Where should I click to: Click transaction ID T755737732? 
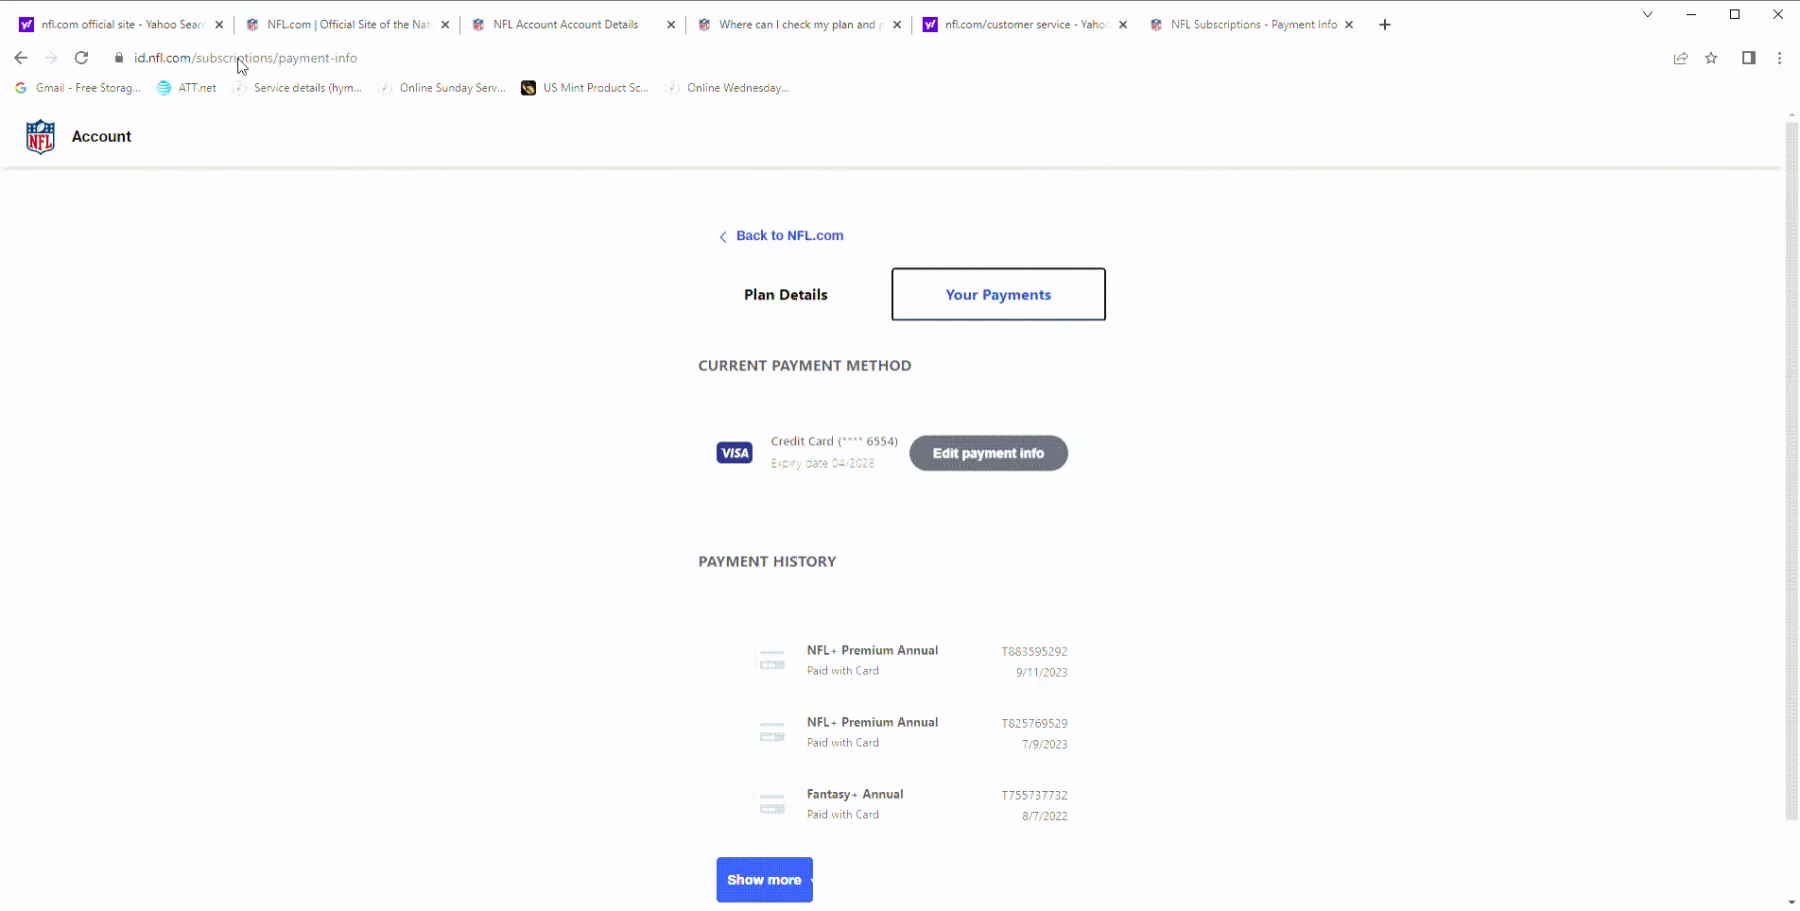(x=1034, y=795)
